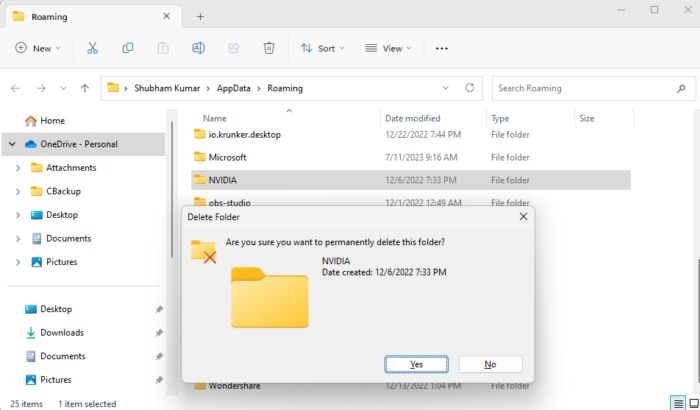
Task: Close the Roaming tab
Action: (167, 16)
